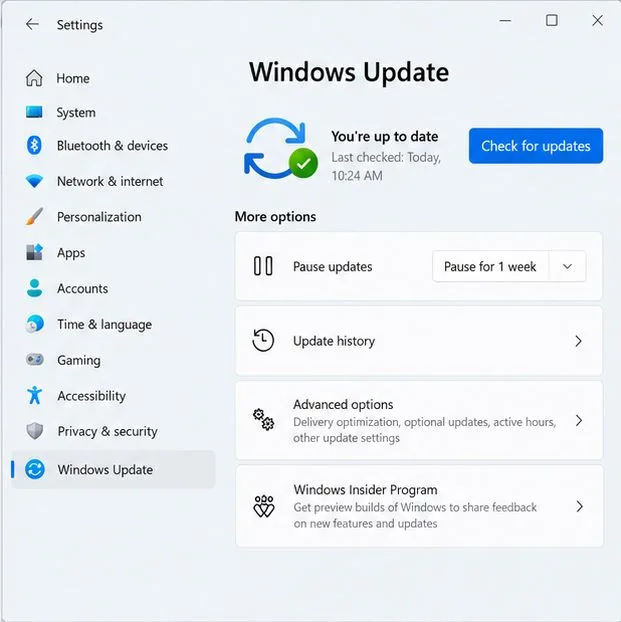Open the Advanced options title

(343, 404)
